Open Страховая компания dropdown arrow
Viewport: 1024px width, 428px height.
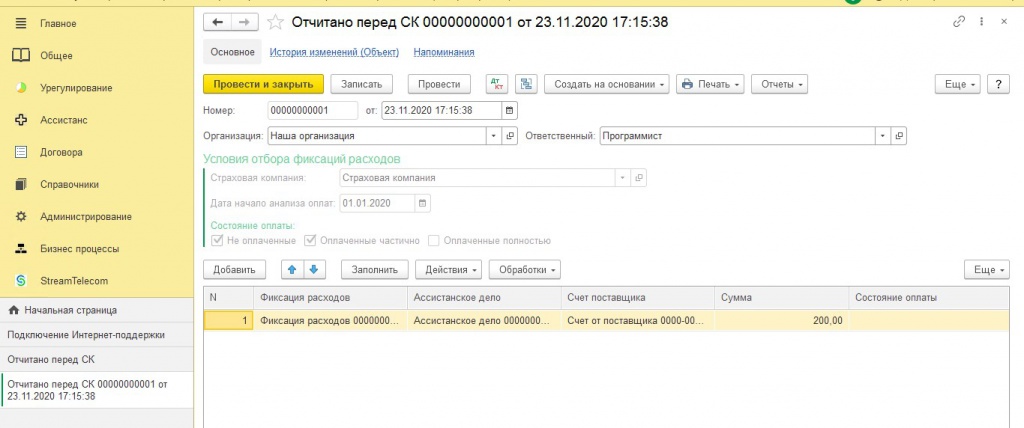point(622,178)
